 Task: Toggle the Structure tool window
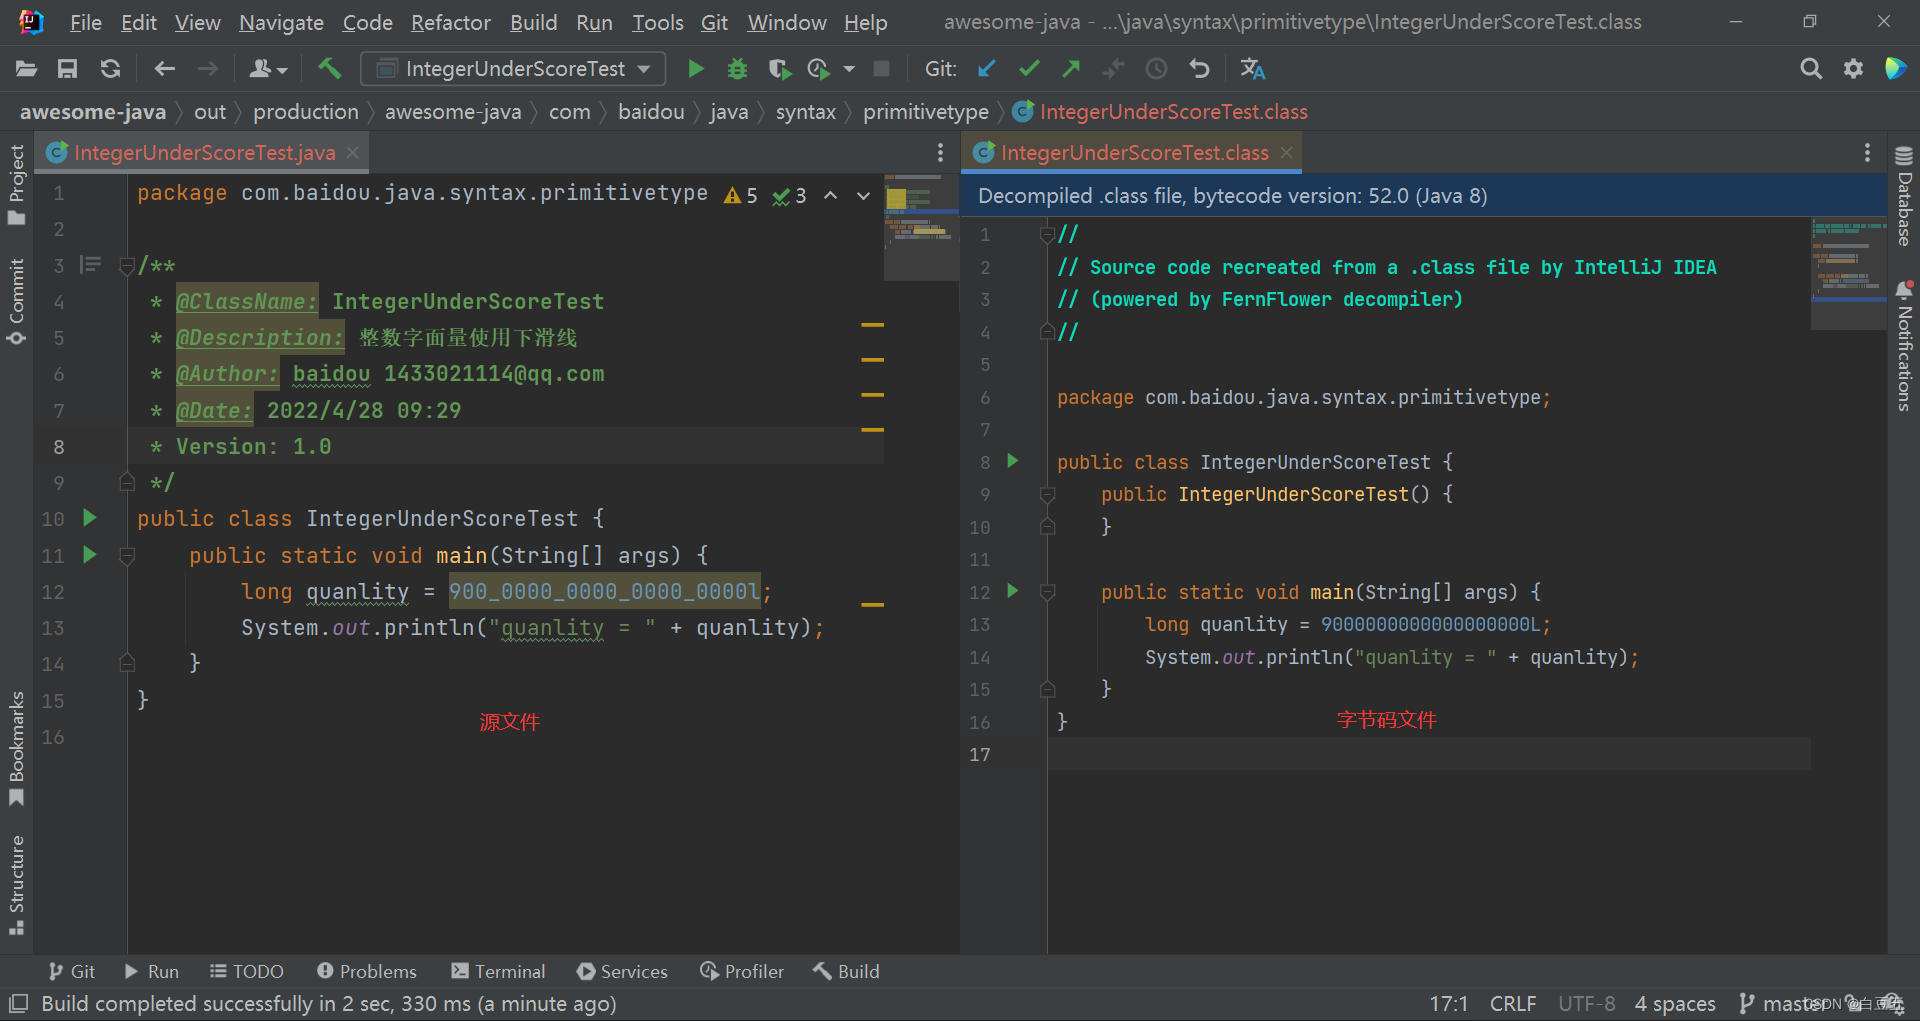pyautogui.click(x=16, y=885)
